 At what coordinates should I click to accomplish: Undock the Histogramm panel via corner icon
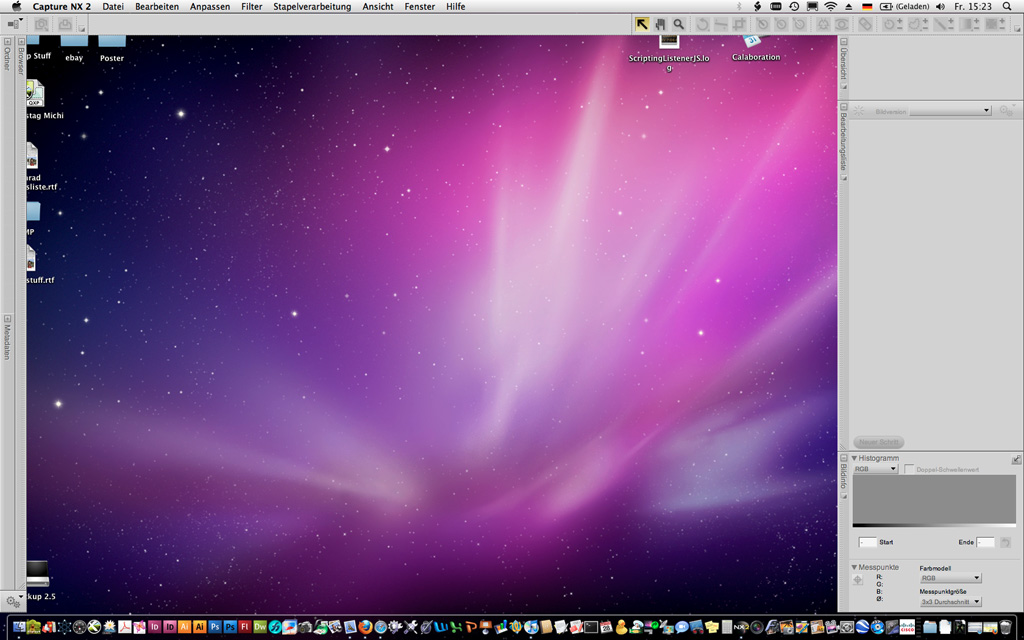1016,459
